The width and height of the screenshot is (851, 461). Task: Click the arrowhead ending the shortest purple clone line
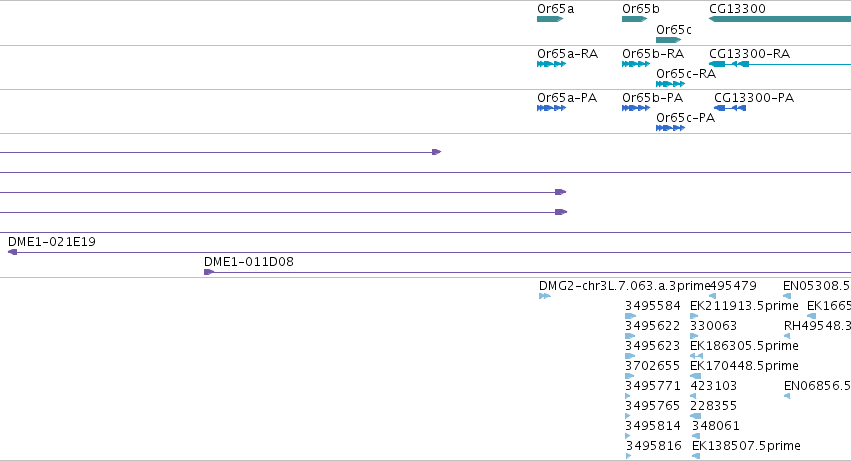tap(436, 152)
